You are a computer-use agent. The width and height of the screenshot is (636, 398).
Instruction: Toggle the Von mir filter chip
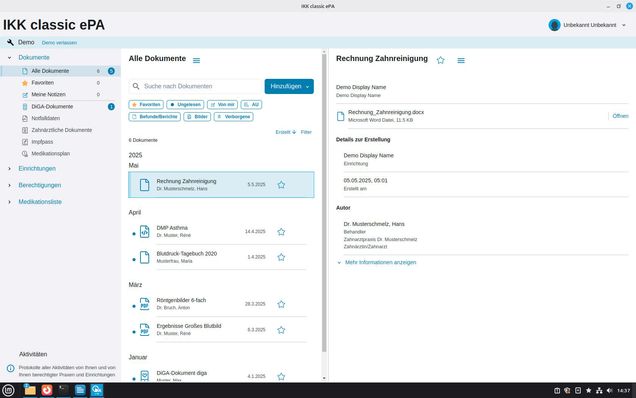(222, 105)
